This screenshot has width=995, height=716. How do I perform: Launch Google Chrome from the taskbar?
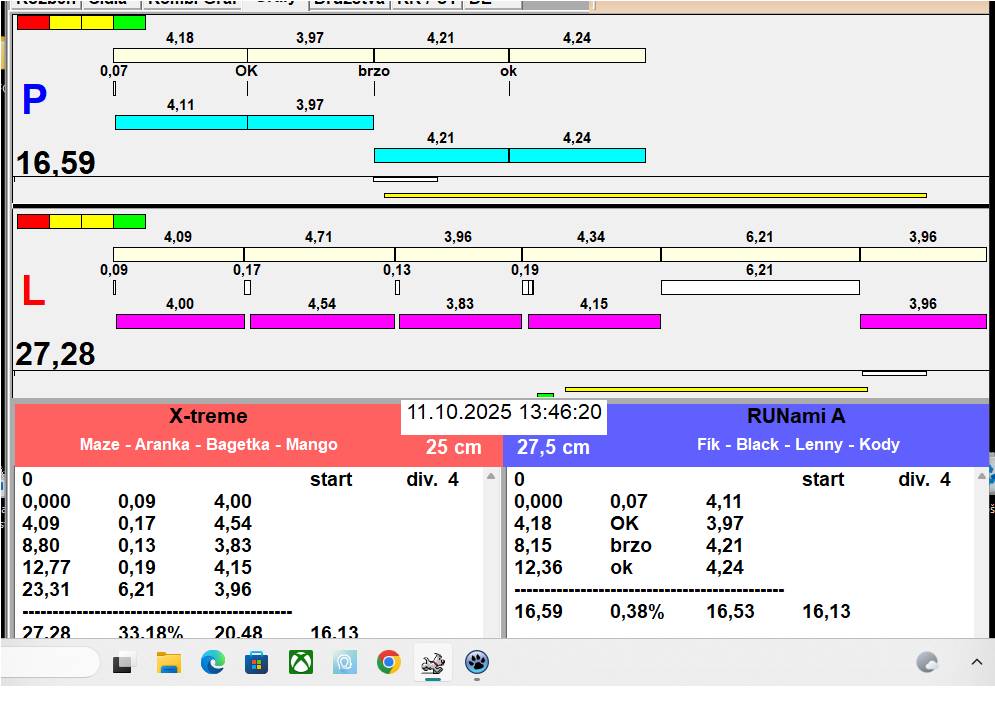(x=389, y=662)
